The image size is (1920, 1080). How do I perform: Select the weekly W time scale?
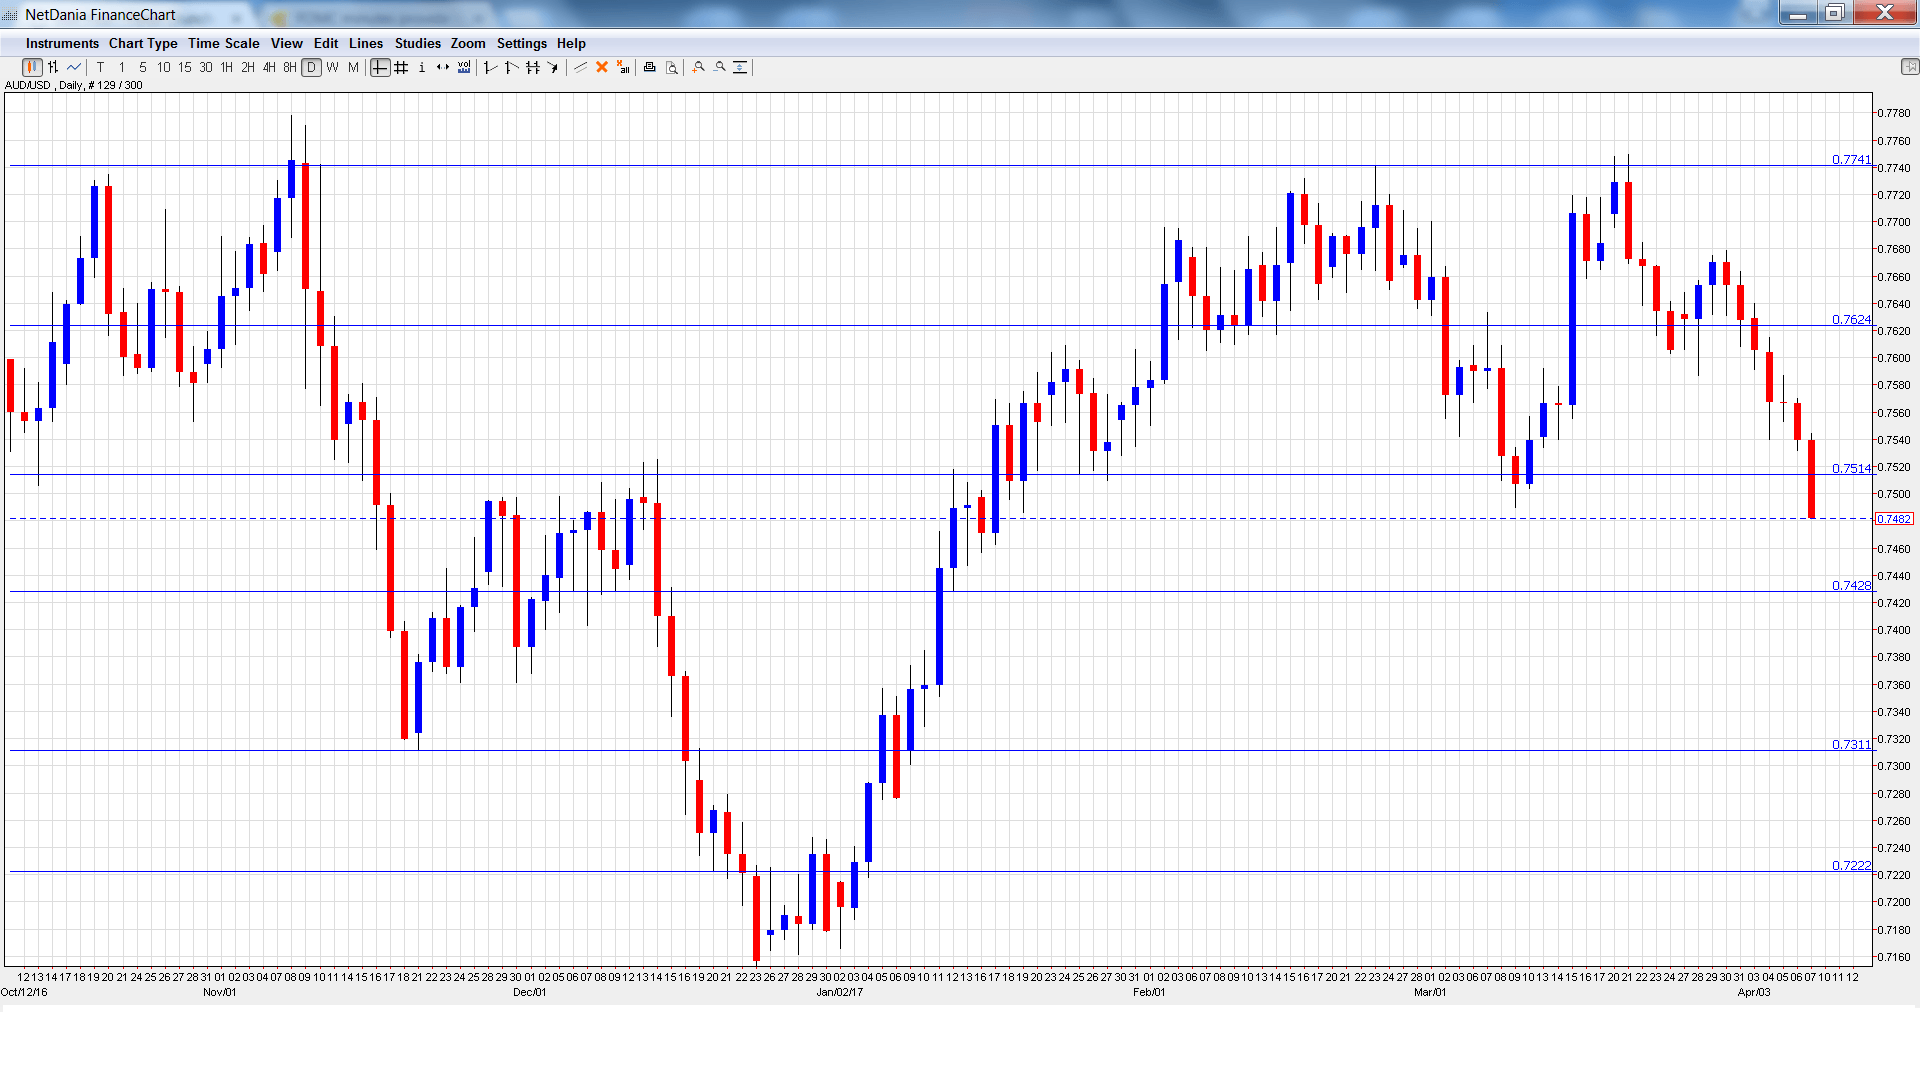point(332,67)
